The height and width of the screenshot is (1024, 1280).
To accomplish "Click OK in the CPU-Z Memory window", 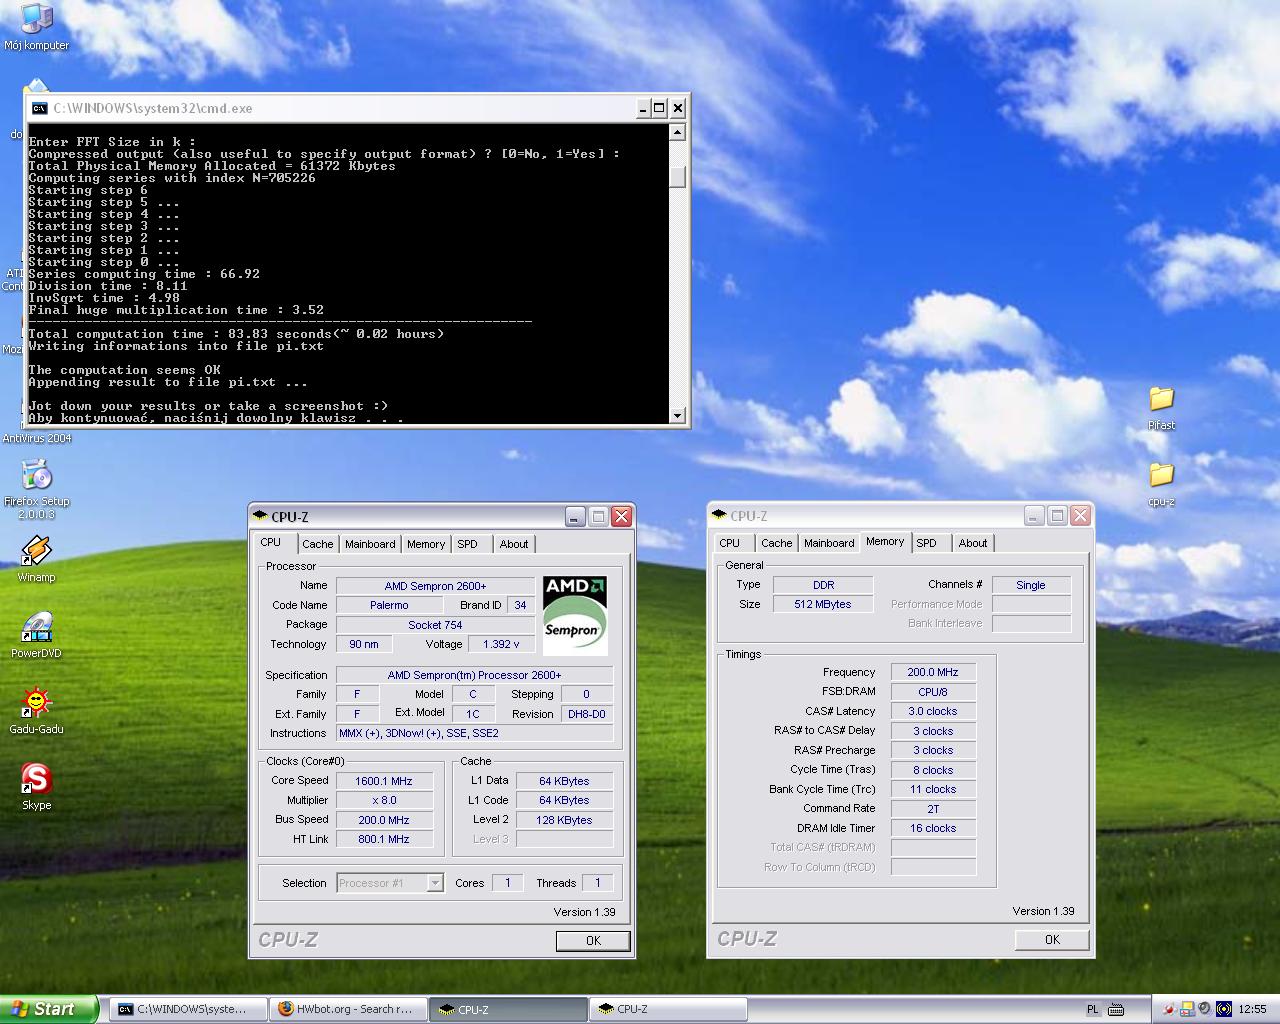I will tap(1052, 939).
